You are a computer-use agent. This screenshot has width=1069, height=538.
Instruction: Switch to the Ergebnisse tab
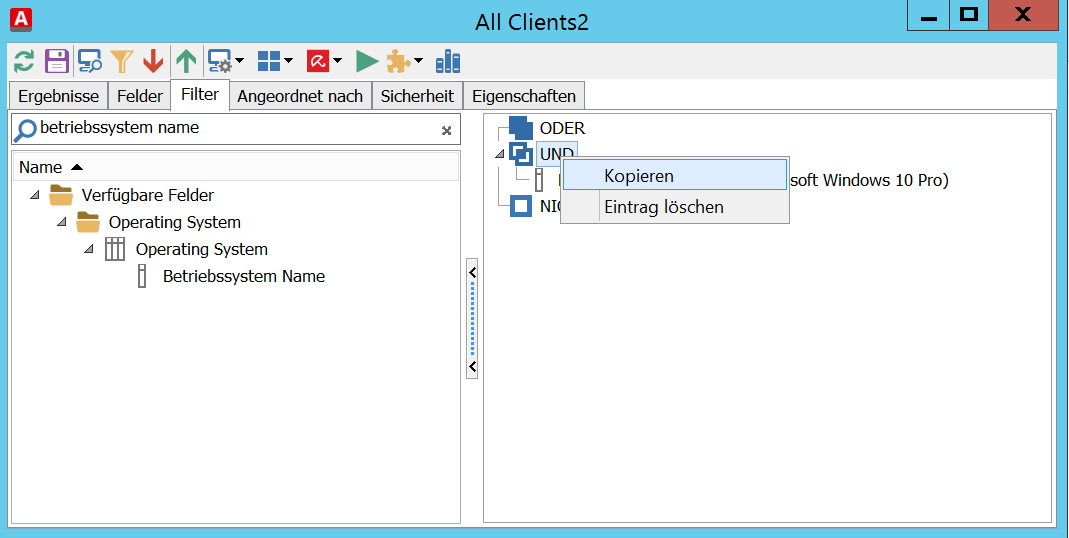(x=59, y=97)
